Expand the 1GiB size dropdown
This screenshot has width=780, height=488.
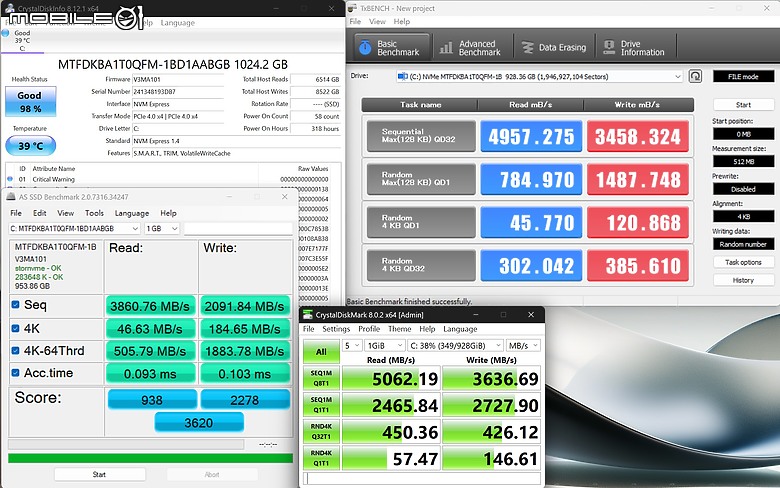[385, 346]
